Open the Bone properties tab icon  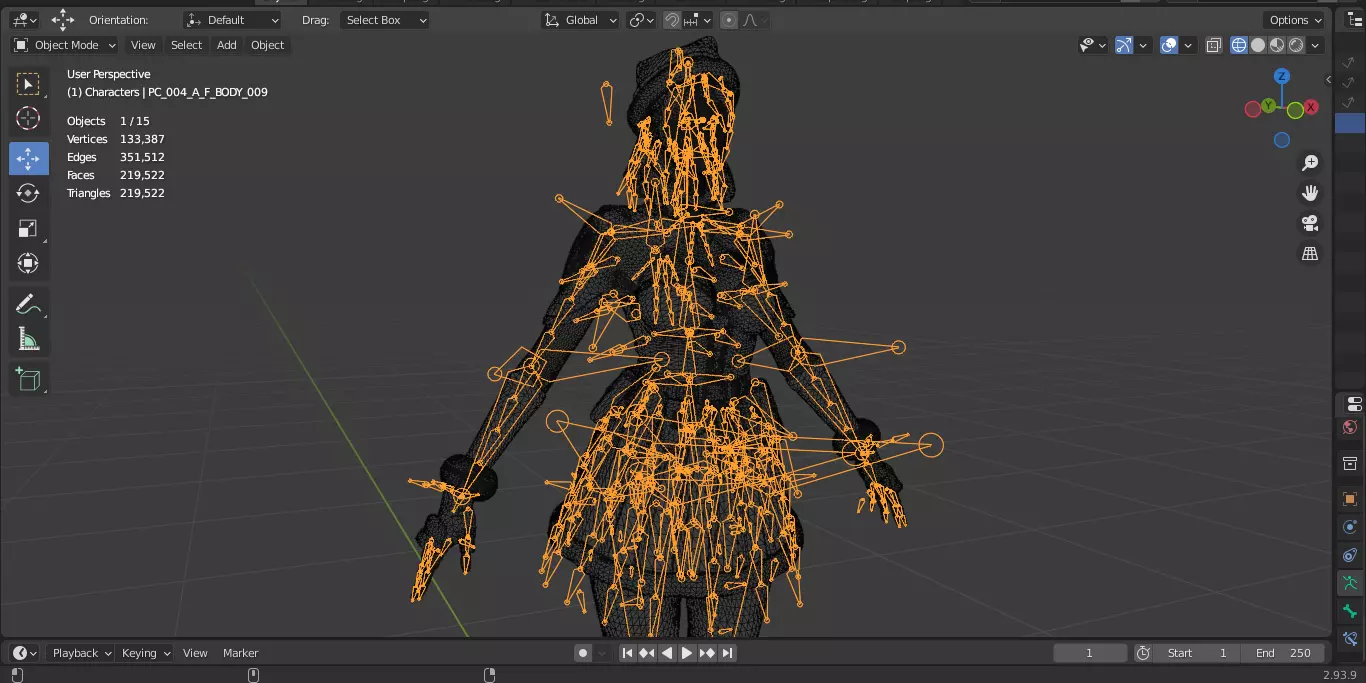1352,611
